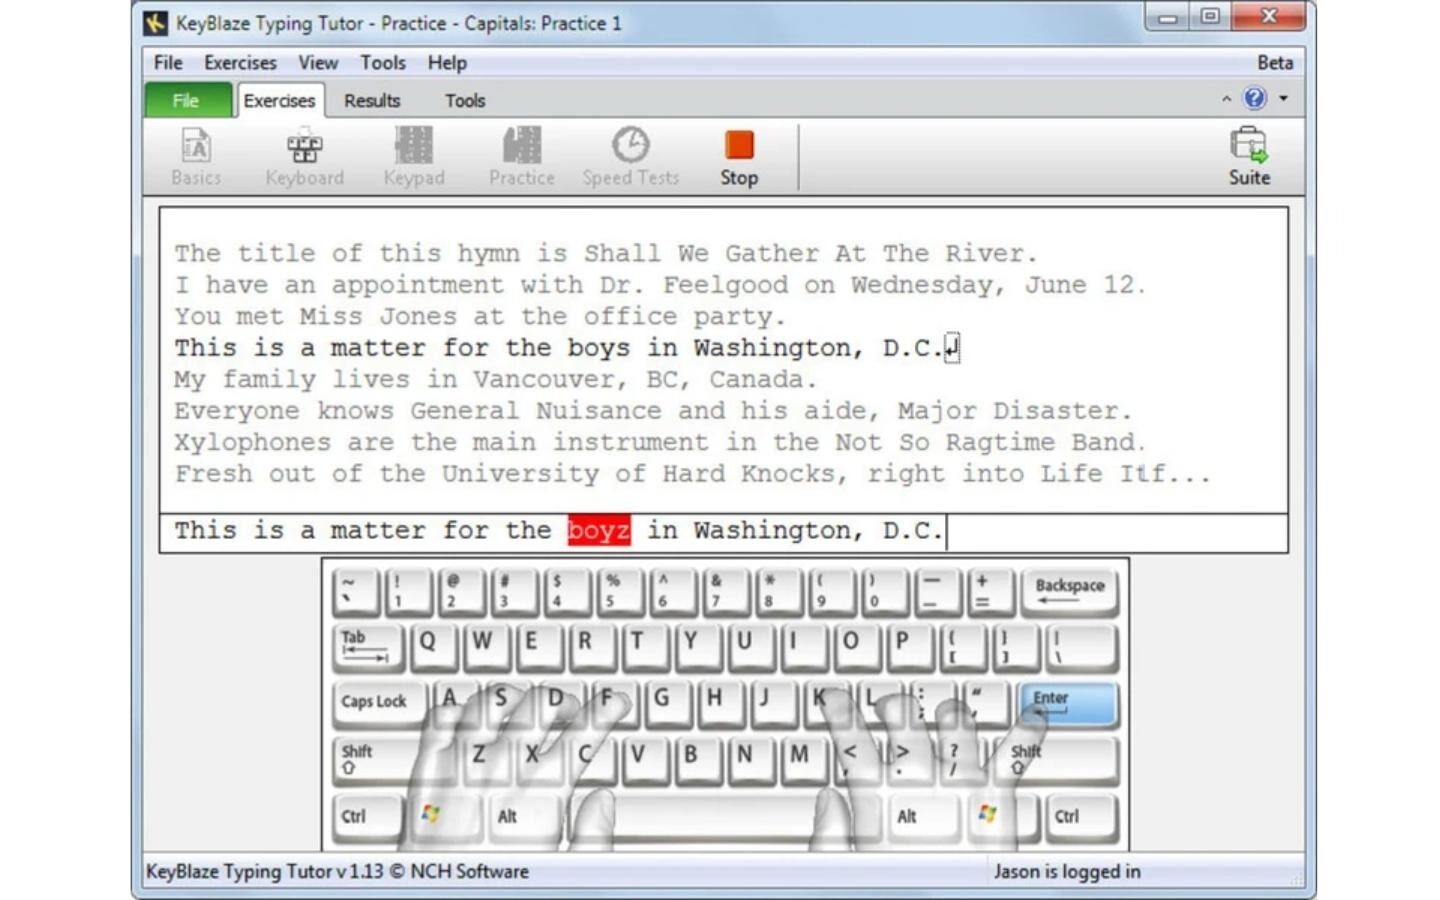Click the line starting 'Xylophones are the main'
1440x900 pixels.
(660, 443)
